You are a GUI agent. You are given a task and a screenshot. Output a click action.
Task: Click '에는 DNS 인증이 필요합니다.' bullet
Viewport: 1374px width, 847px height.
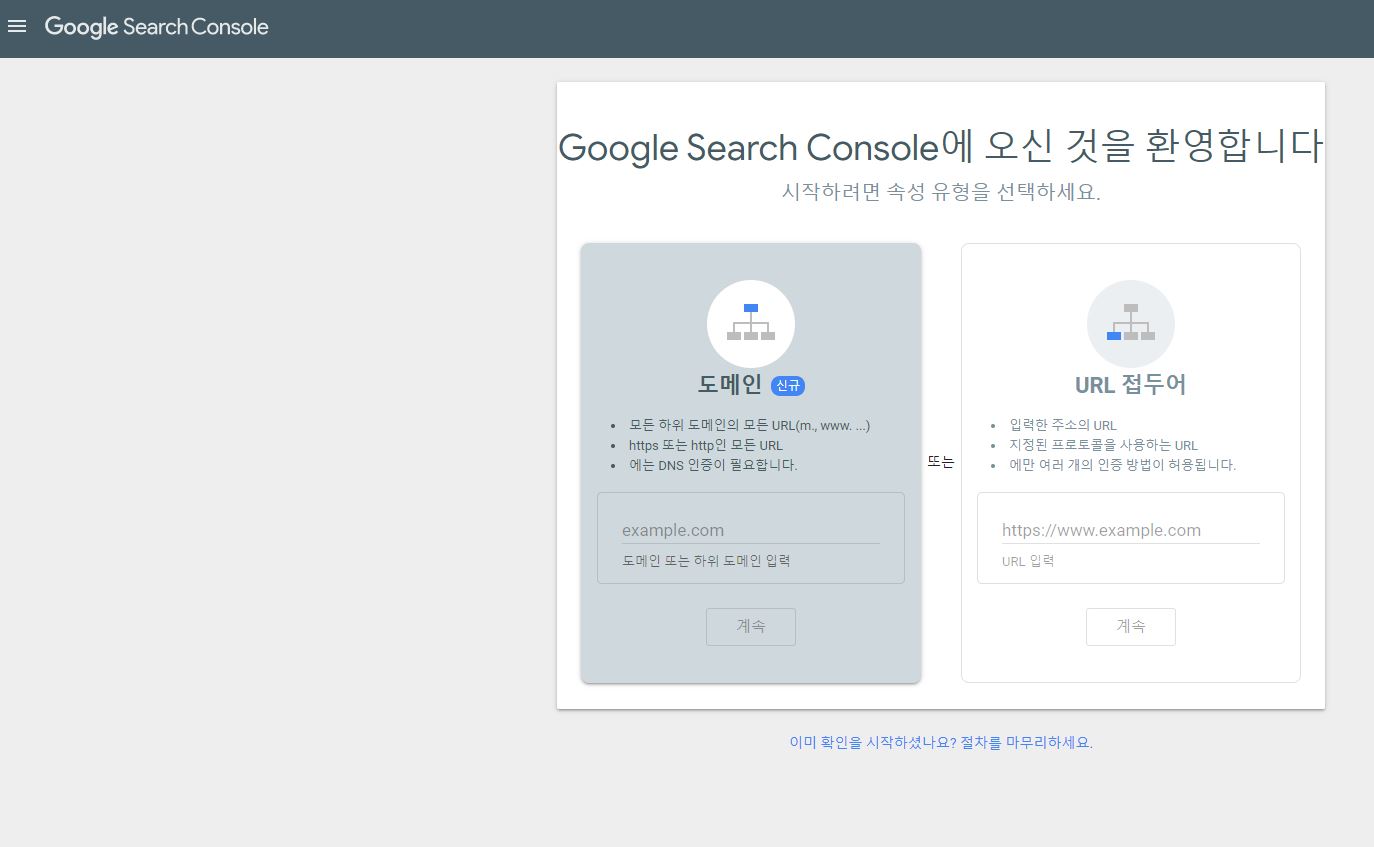pos(713,465)
